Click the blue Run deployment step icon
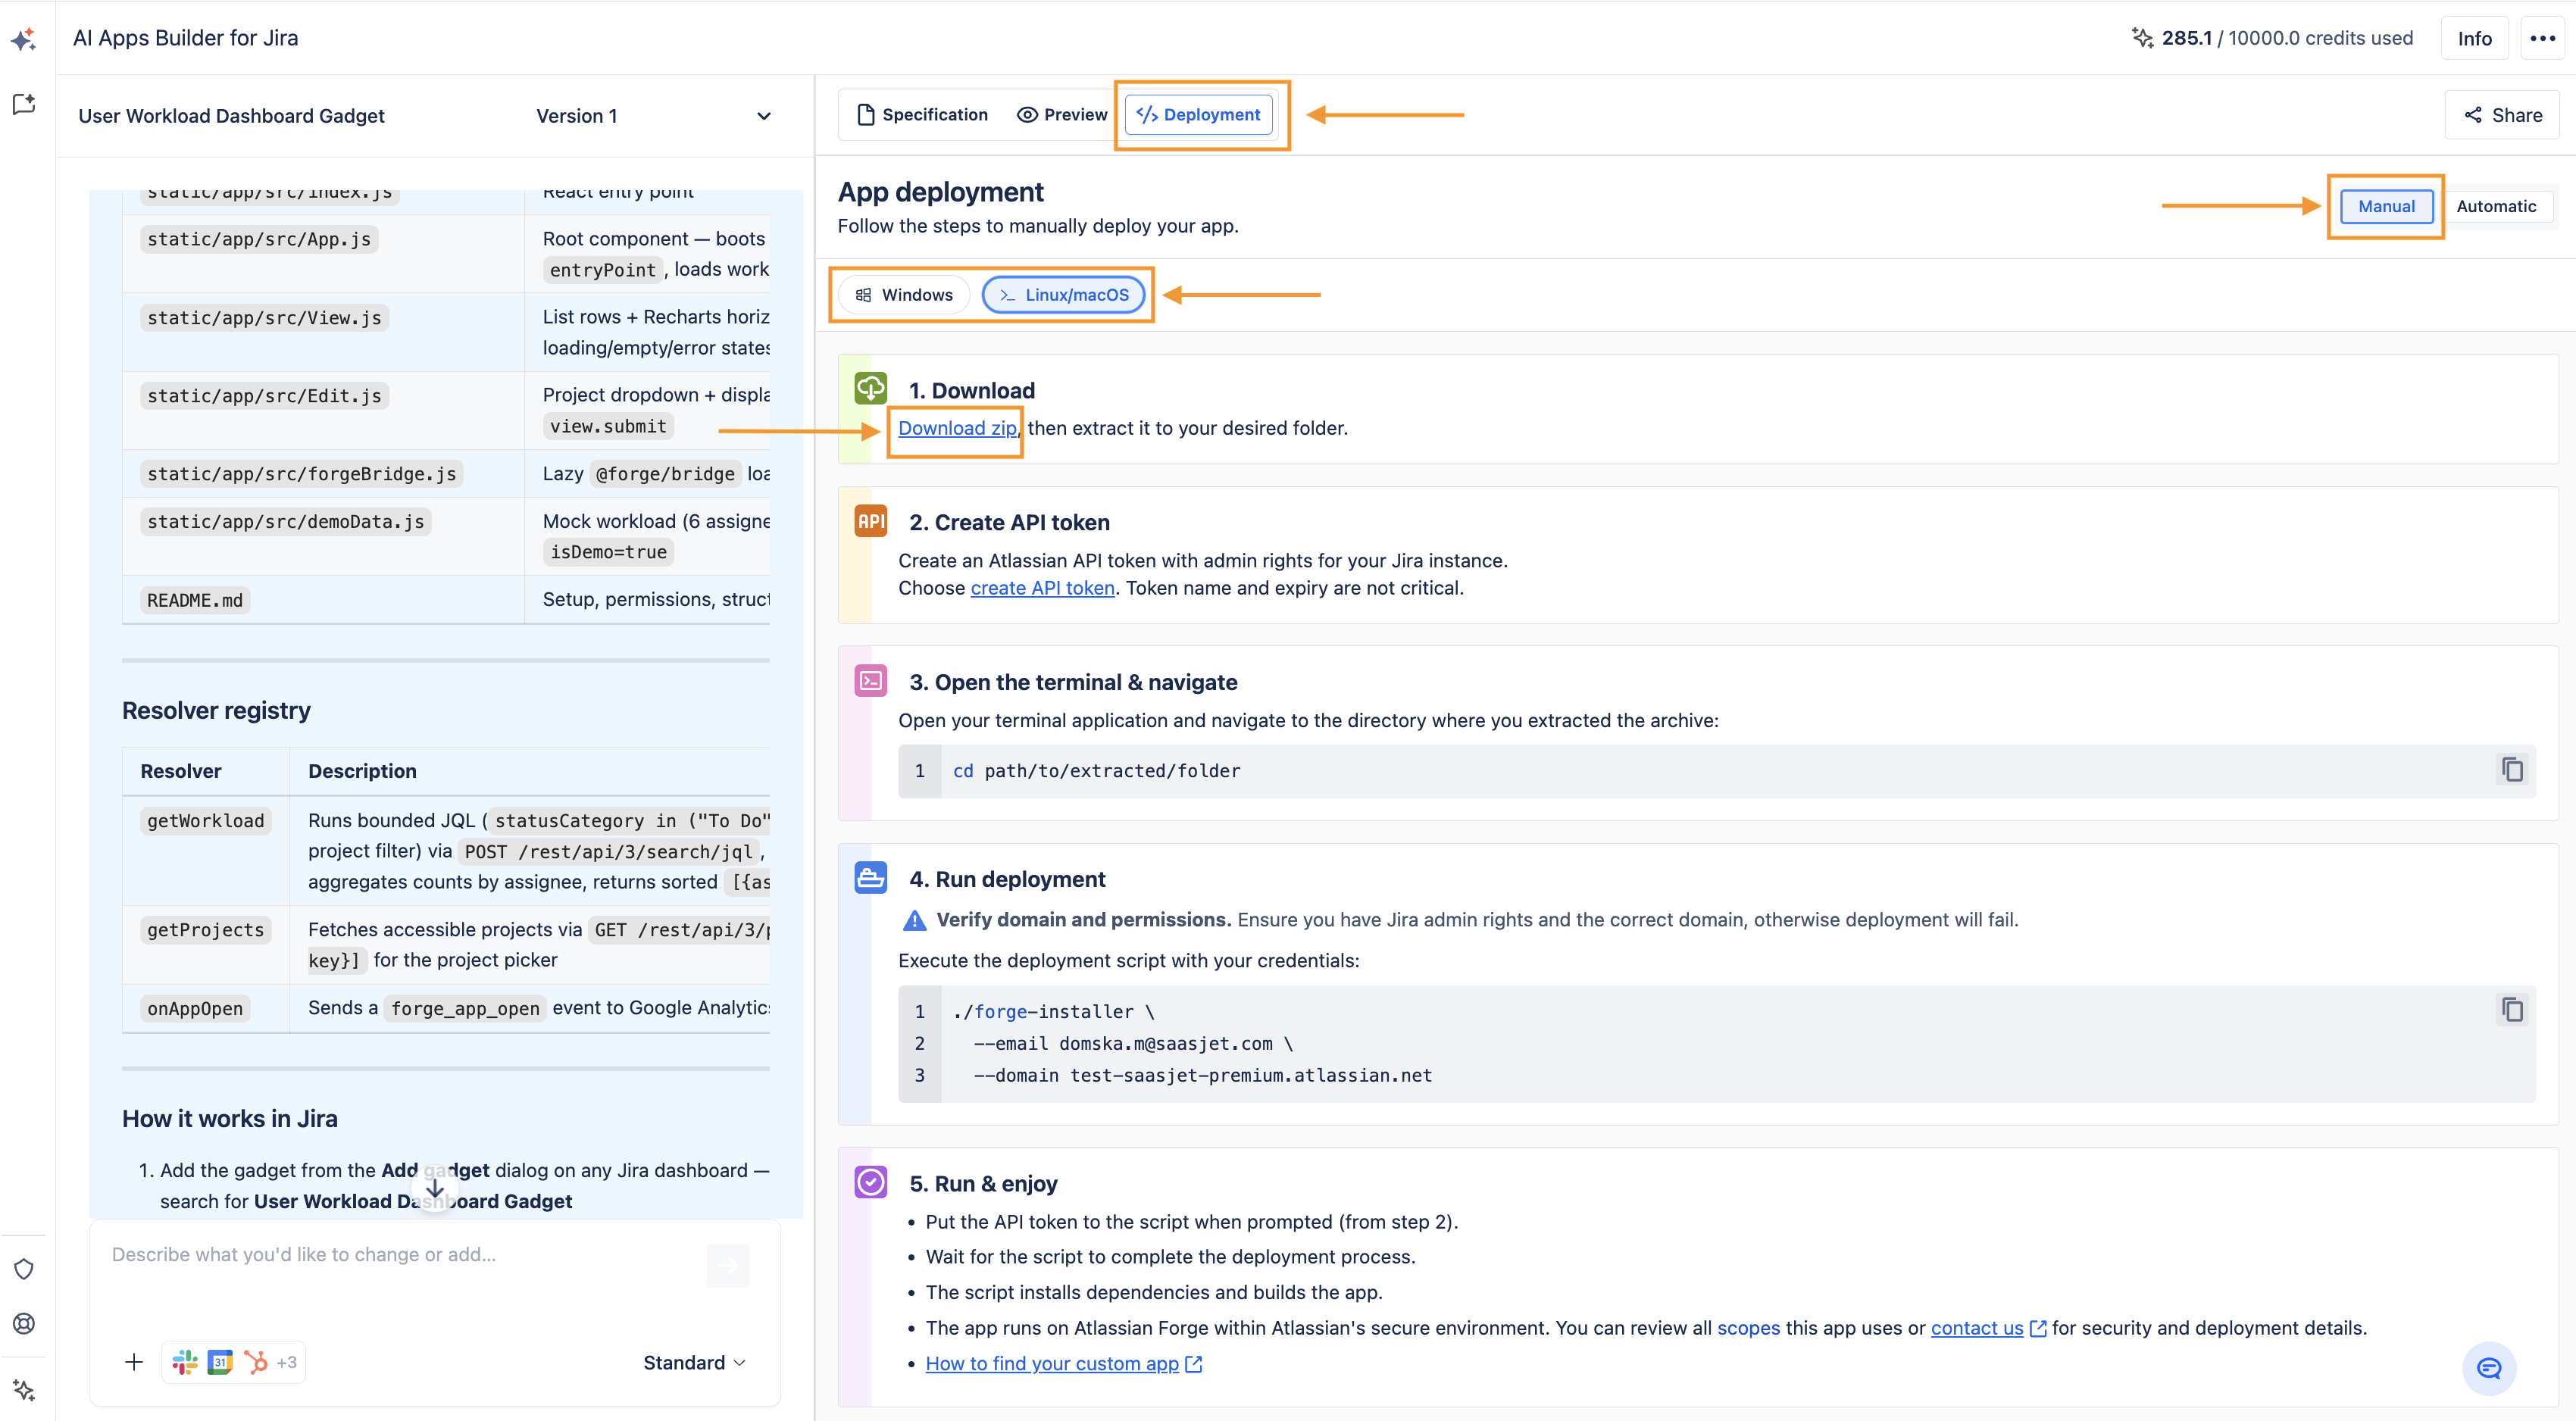 pyautogui.click(x=870, y=878)
